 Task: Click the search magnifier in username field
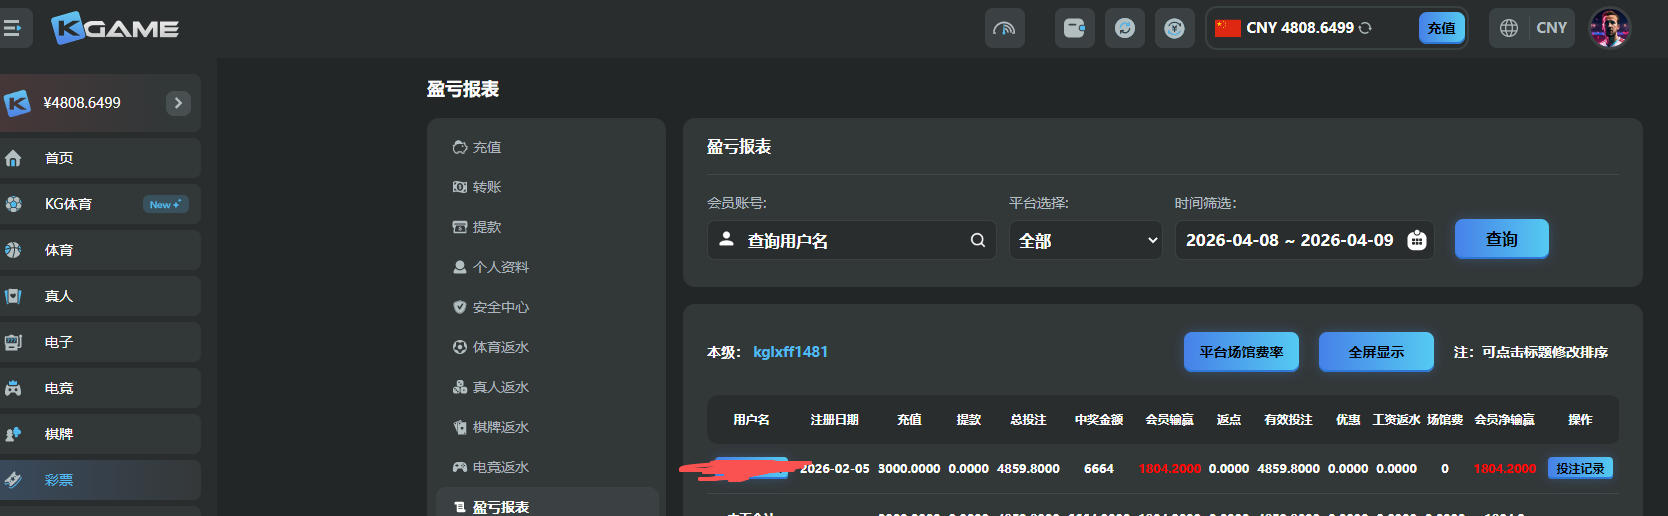point(977,240)
